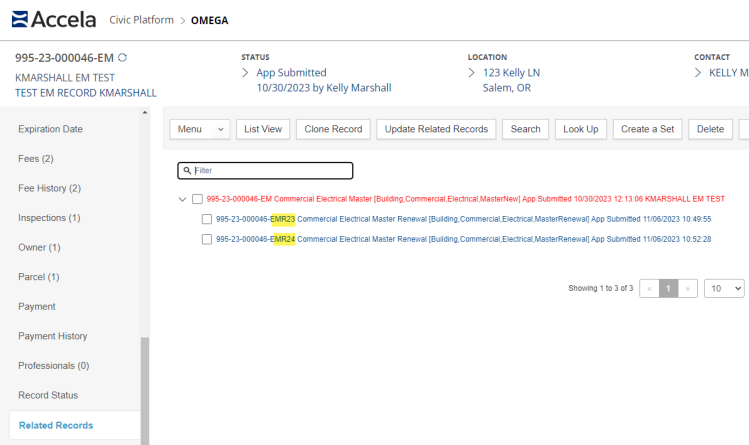
Task: Click the contact chevron icon near KELLY
Action: pyautogui.click(x=698, y=73)
